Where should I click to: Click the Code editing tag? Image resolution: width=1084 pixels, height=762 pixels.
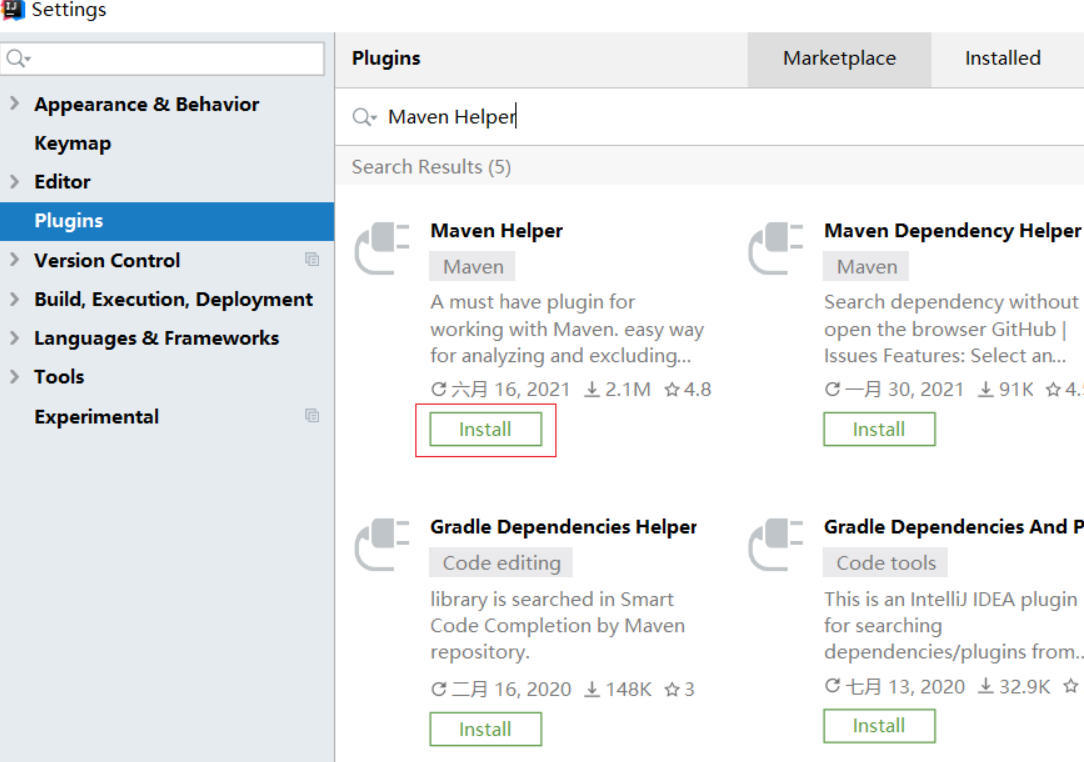(x=501, y=563)
